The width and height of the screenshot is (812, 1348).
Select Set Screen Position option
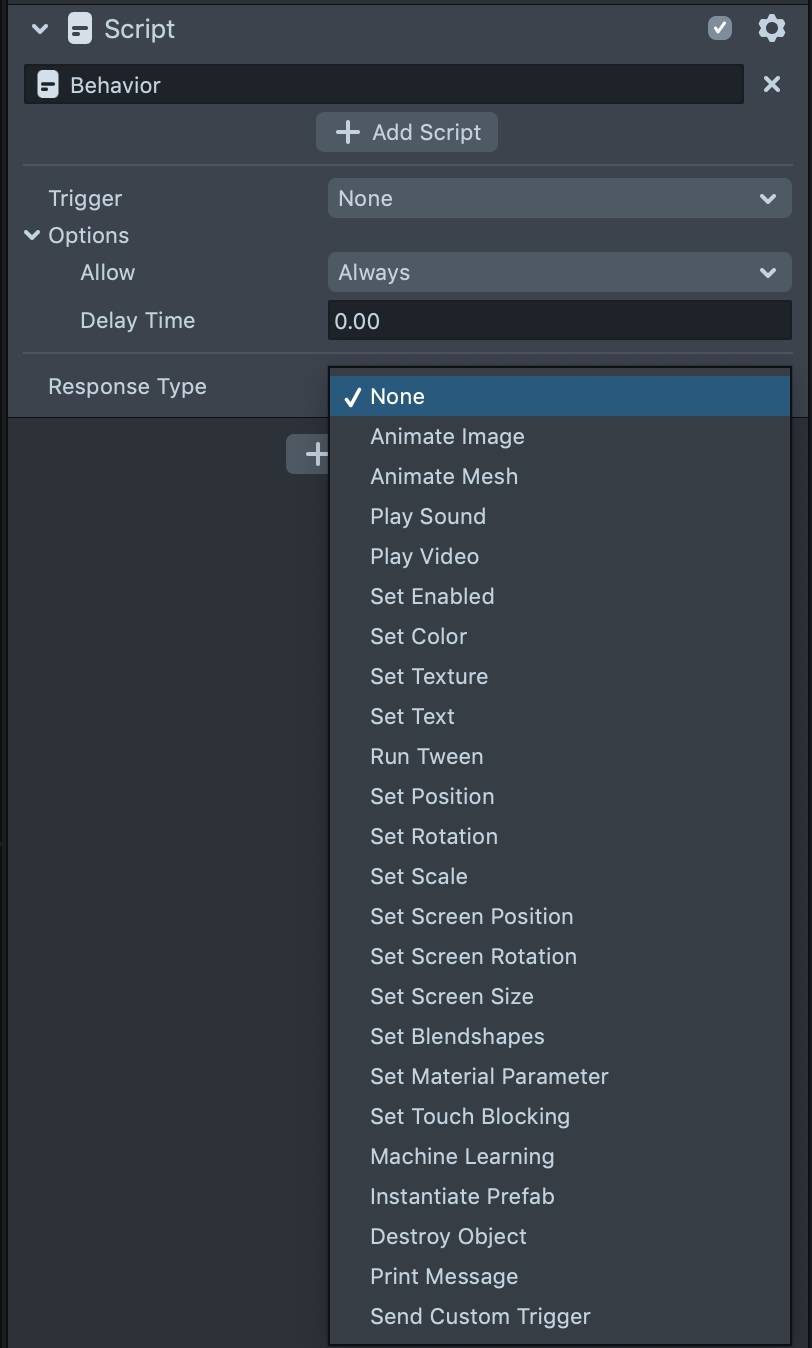[471, 917]
